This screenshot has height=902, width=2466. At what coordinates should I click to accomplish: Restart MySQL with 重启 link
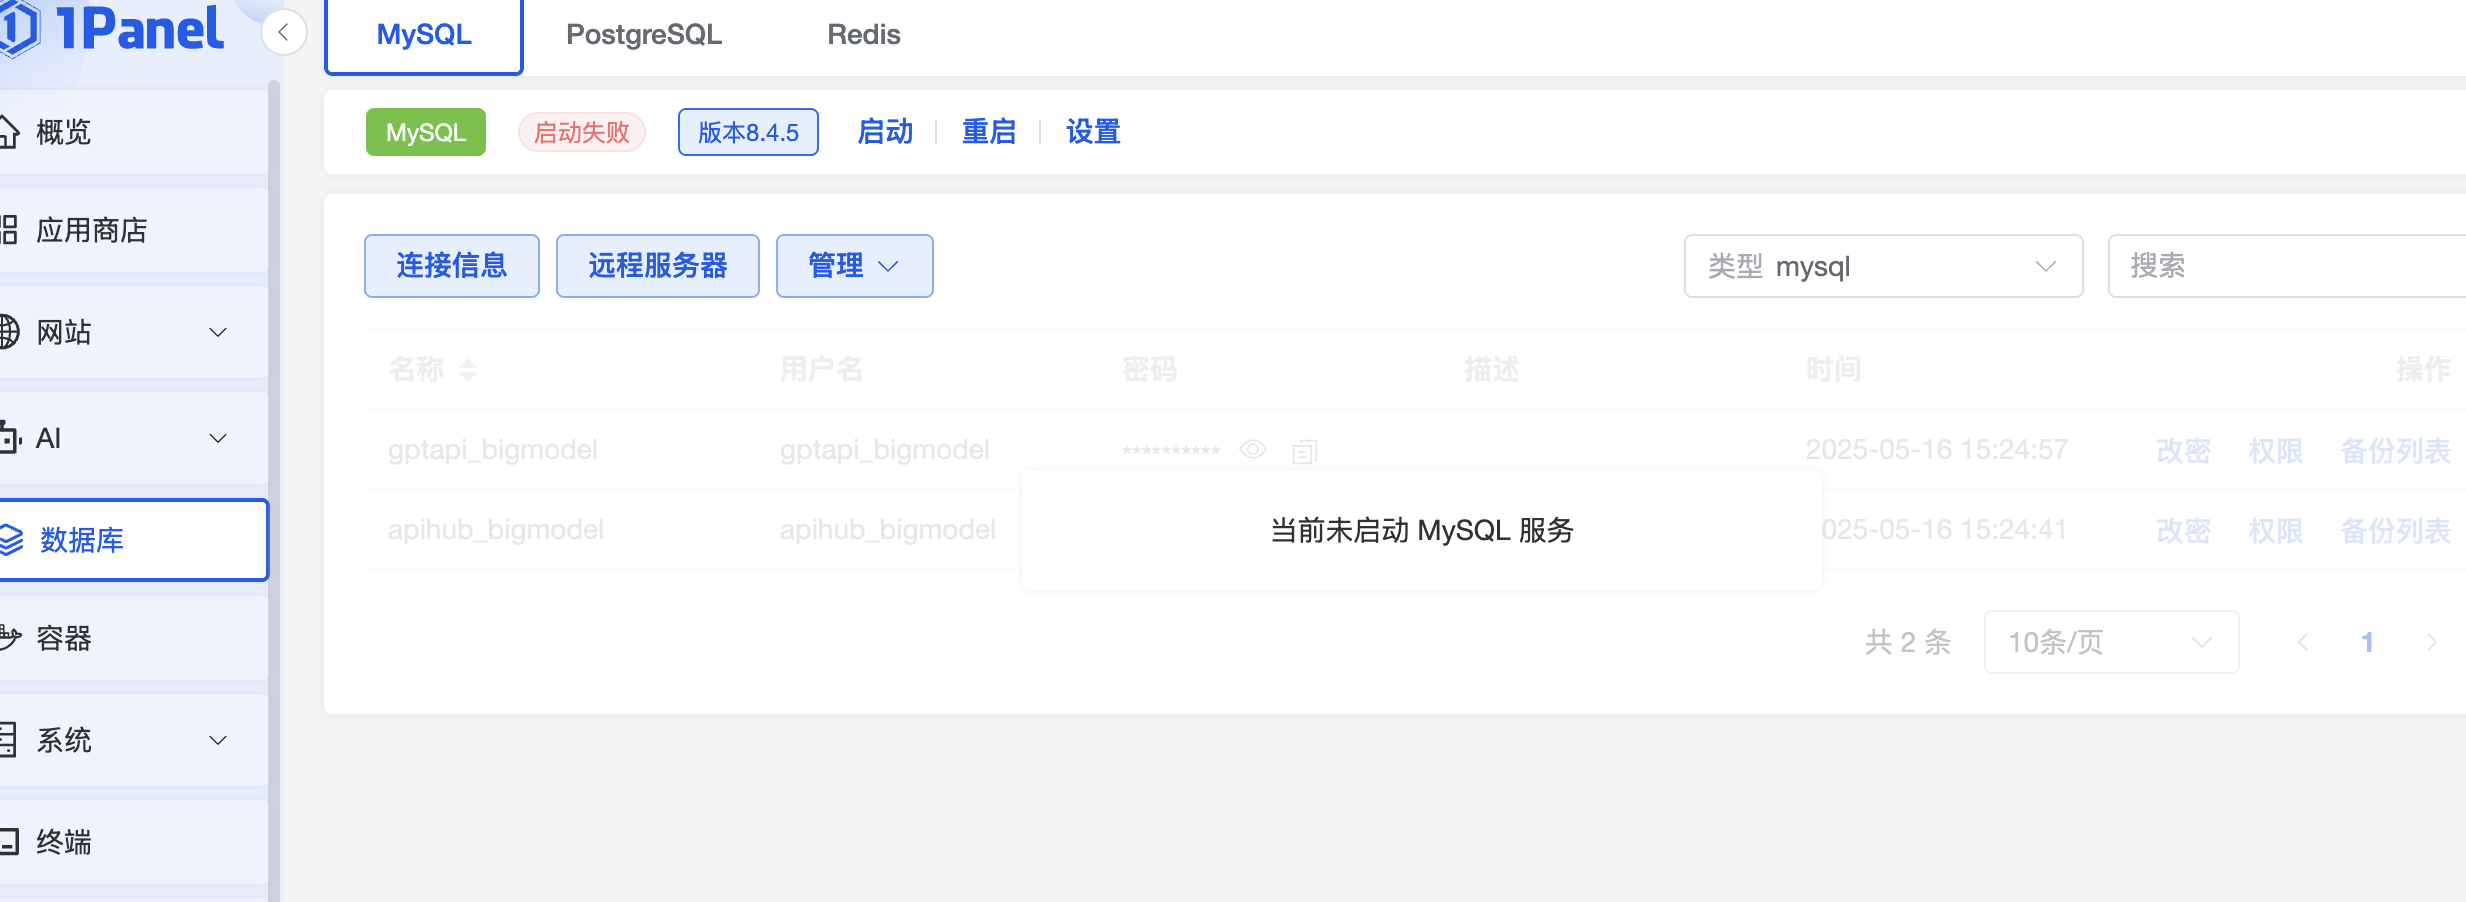point(989,132)
